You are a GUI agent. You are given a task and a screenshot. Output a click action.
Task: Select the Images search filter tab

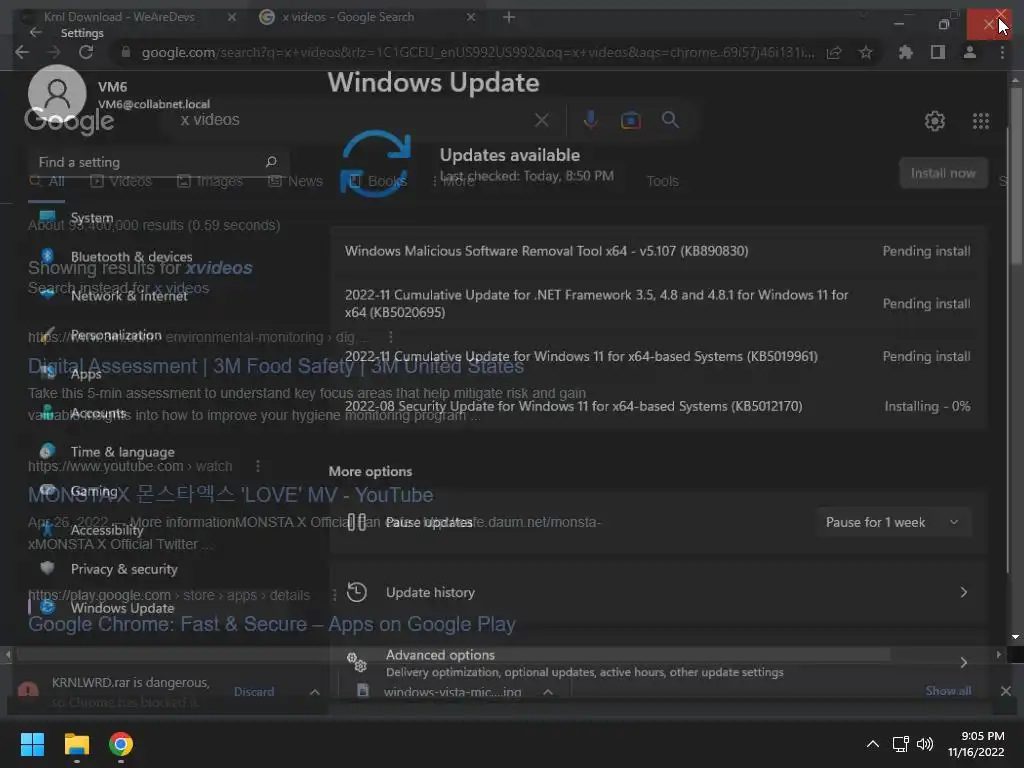[x=210, y=181]
